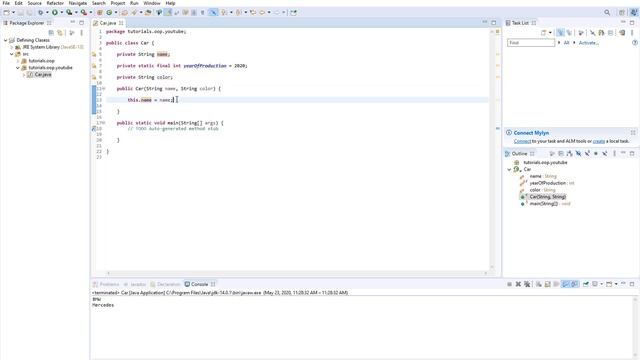The width and height of the screenshot is (640, 360).
Task: Click the Debug bug icon in toolbar
Action: [40, 13]
